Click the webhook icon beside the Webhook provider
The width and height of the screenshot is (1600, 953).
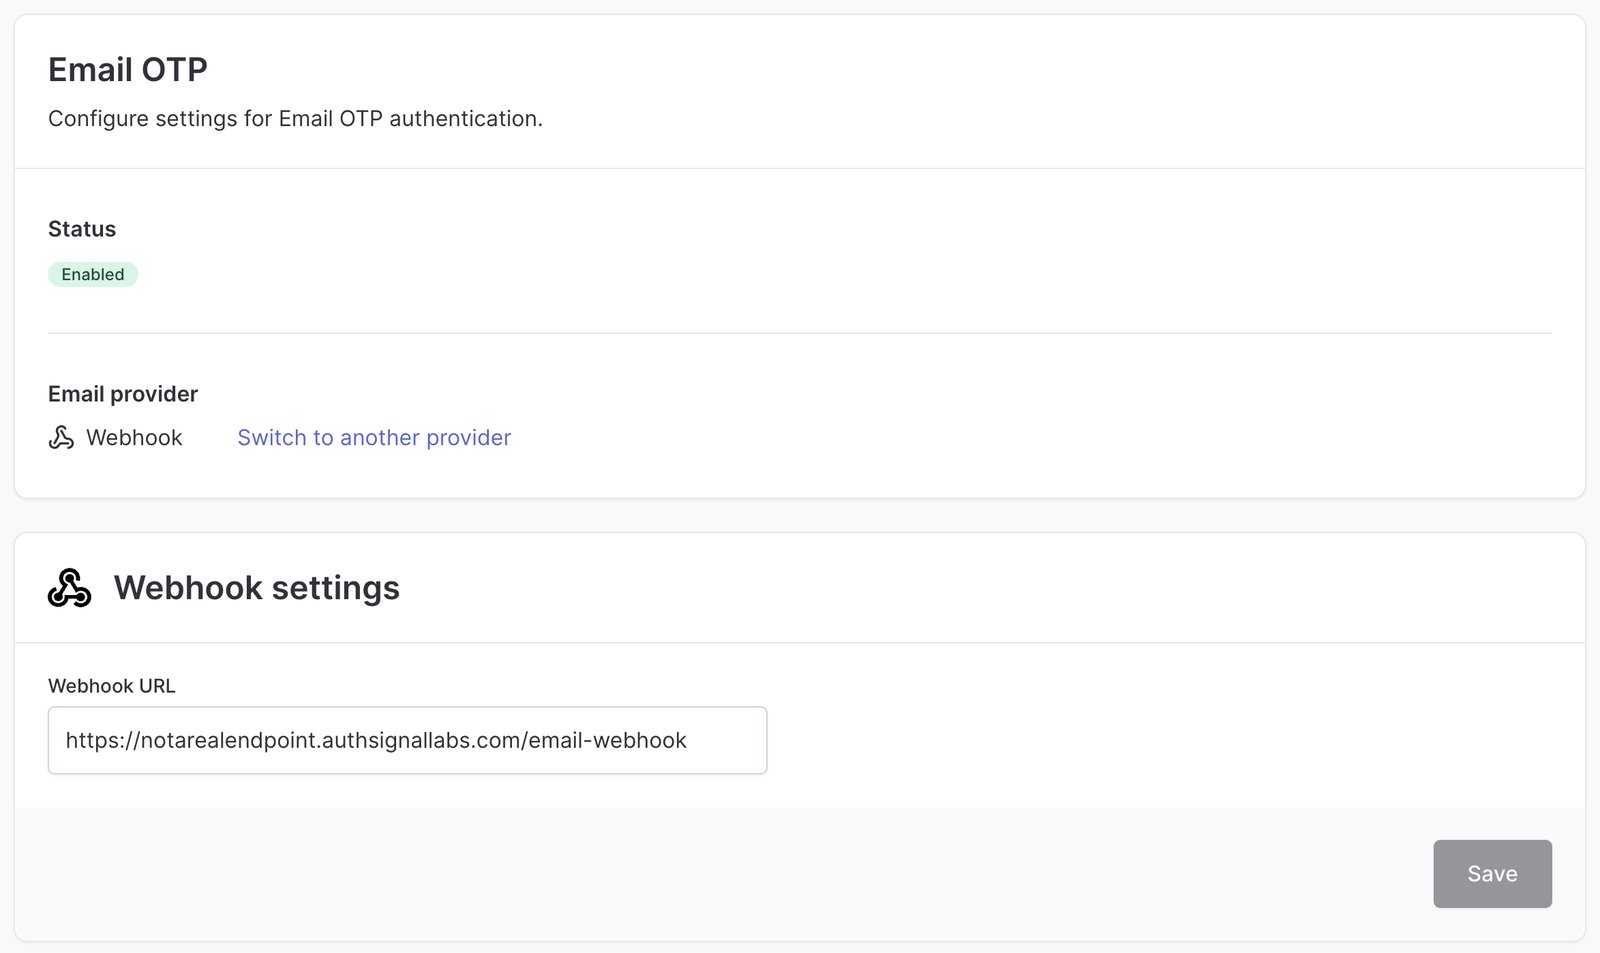tap(61, 438)
